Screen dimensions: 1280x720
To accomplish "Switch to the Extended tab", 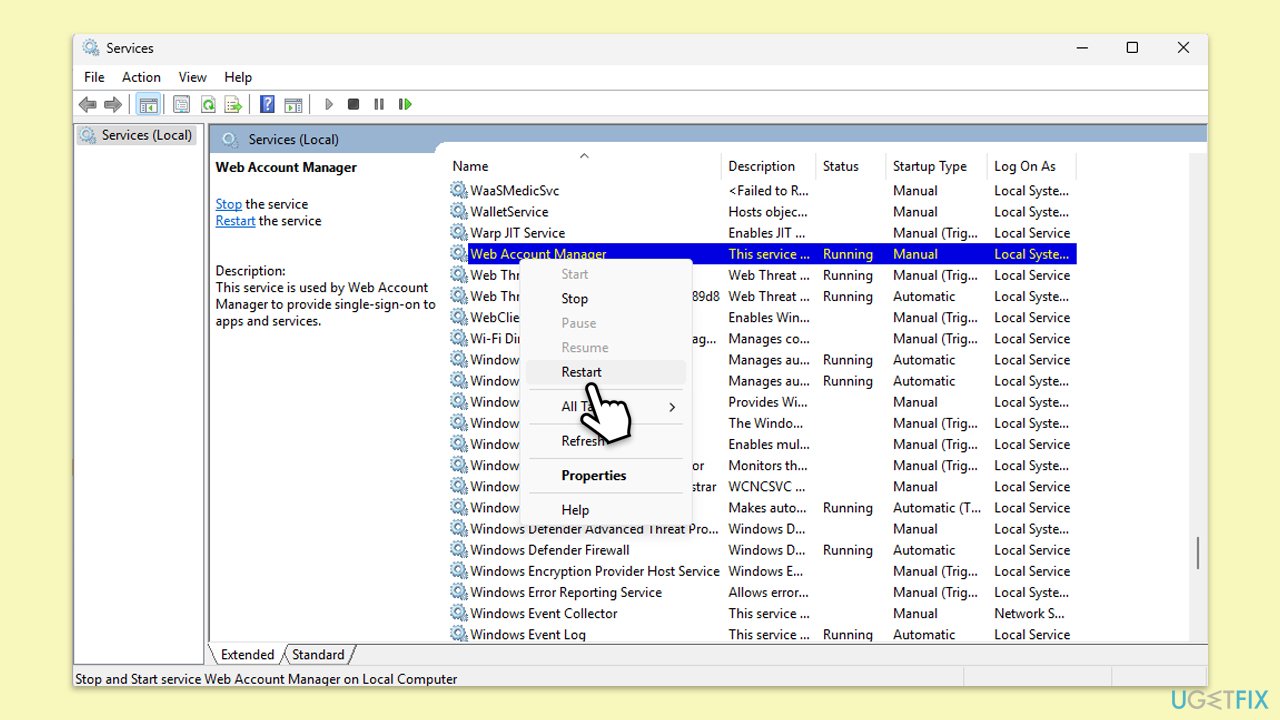I will pyautogui.click(x=247, y=655).
